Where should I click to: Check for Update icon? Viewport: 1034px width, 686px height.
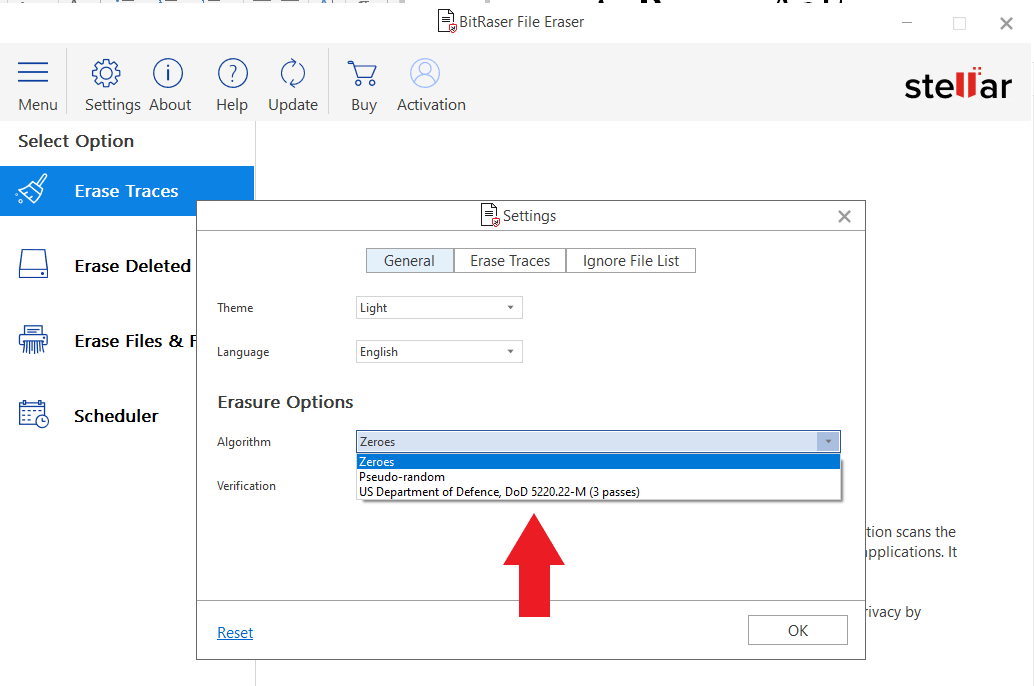tap(293, 73)
